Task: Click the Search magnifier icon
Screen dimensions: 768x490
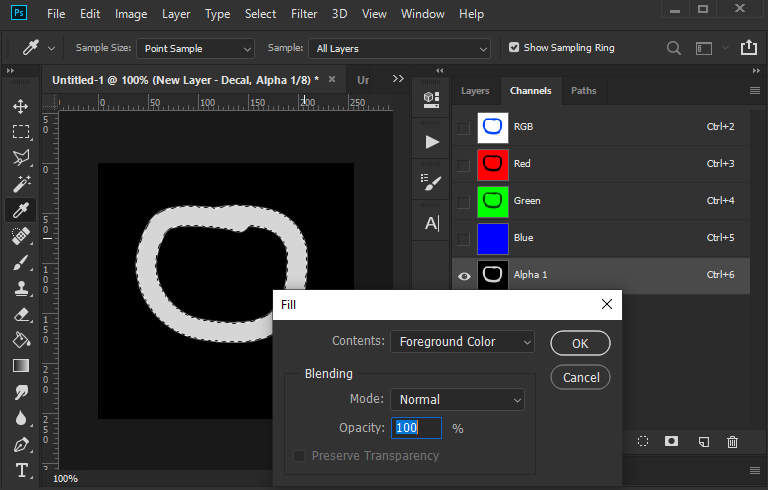Action: (674, 48)
